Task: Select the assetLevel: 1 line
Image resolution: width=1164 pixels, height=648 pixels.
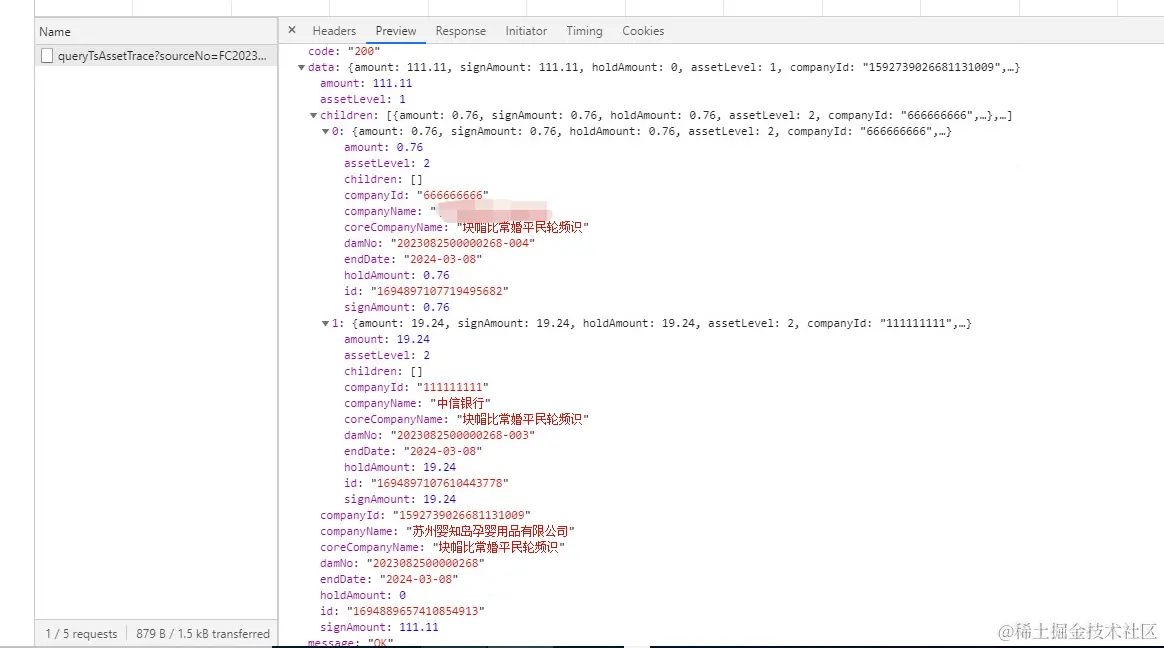Action: point(362,99)
